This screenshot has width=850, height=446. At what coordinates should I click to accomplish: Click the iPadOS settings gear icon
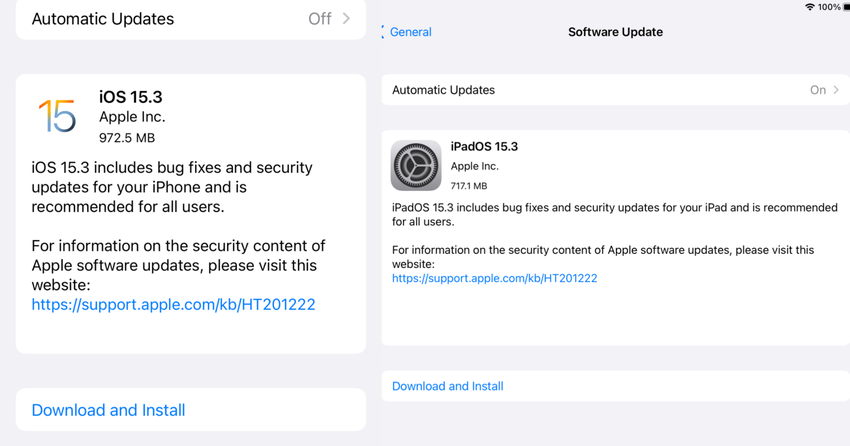click(x=415, y=165)
